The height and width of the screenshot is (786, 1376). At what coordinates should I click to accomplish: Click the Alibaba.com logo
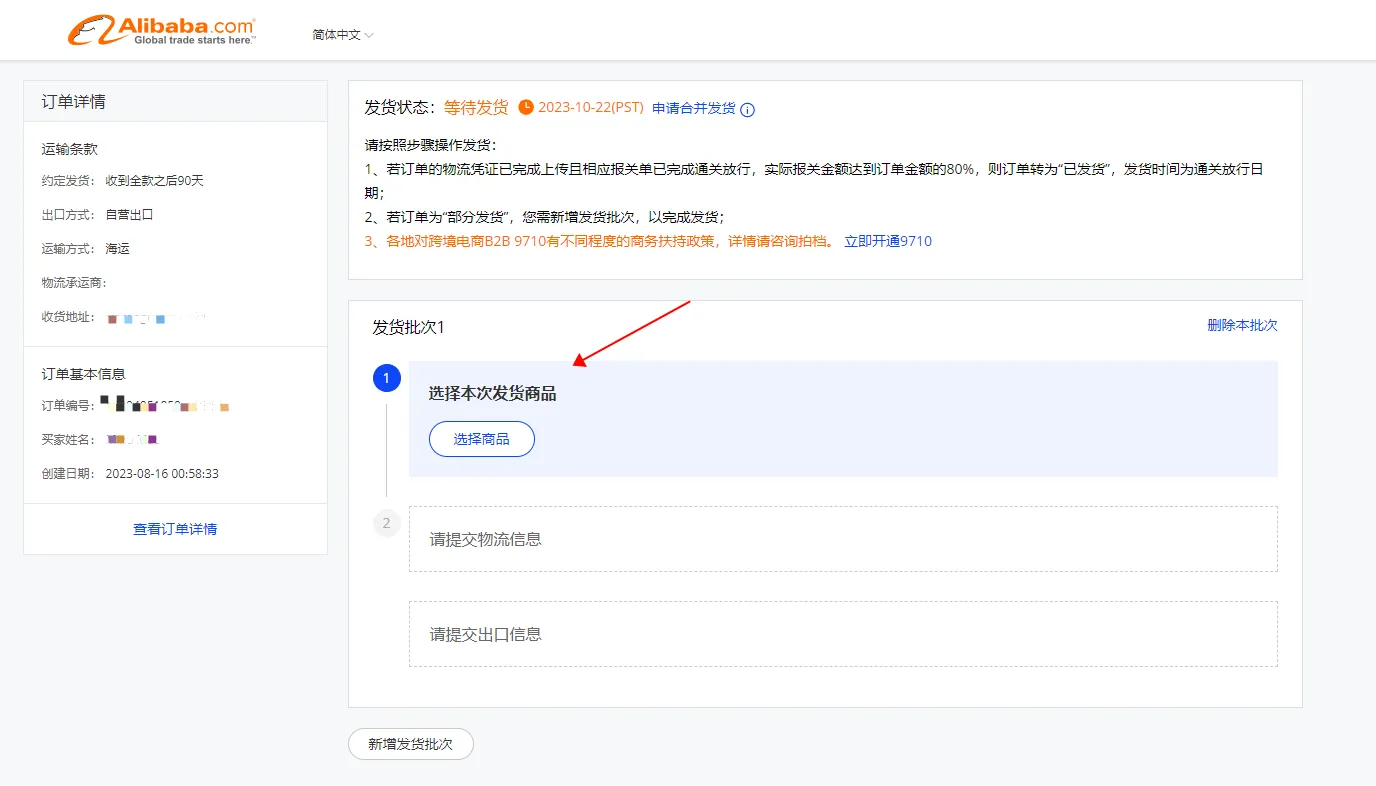[161, 30]
